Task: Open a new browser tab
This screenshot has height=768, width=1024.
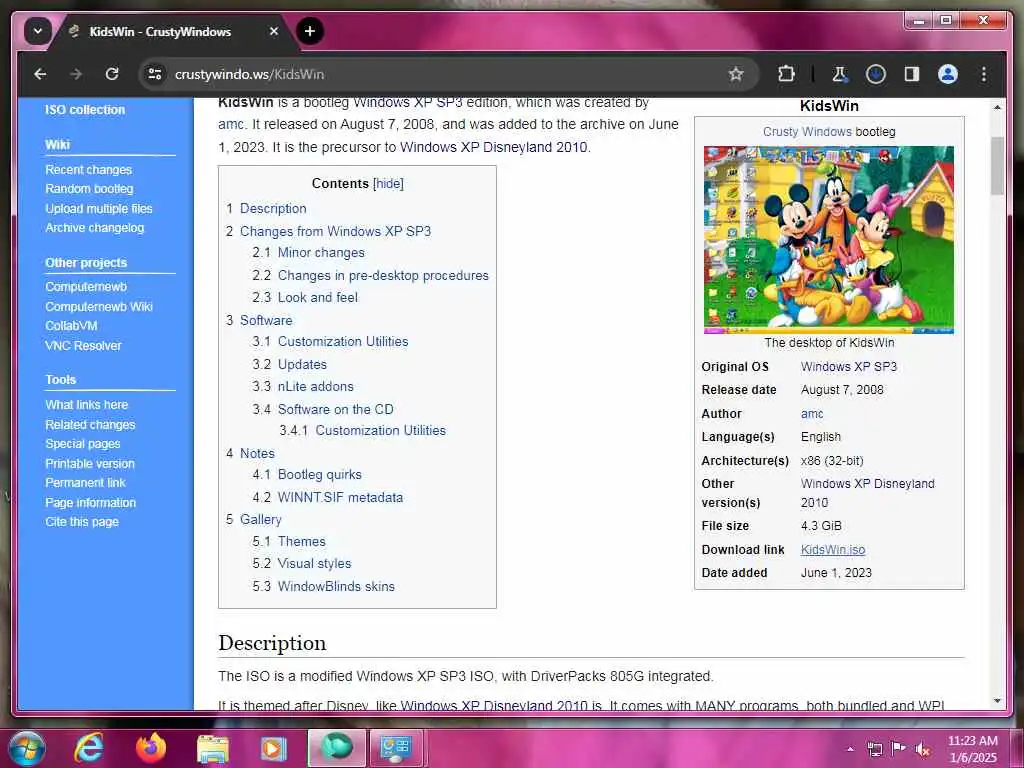Action: coord(310,31)
